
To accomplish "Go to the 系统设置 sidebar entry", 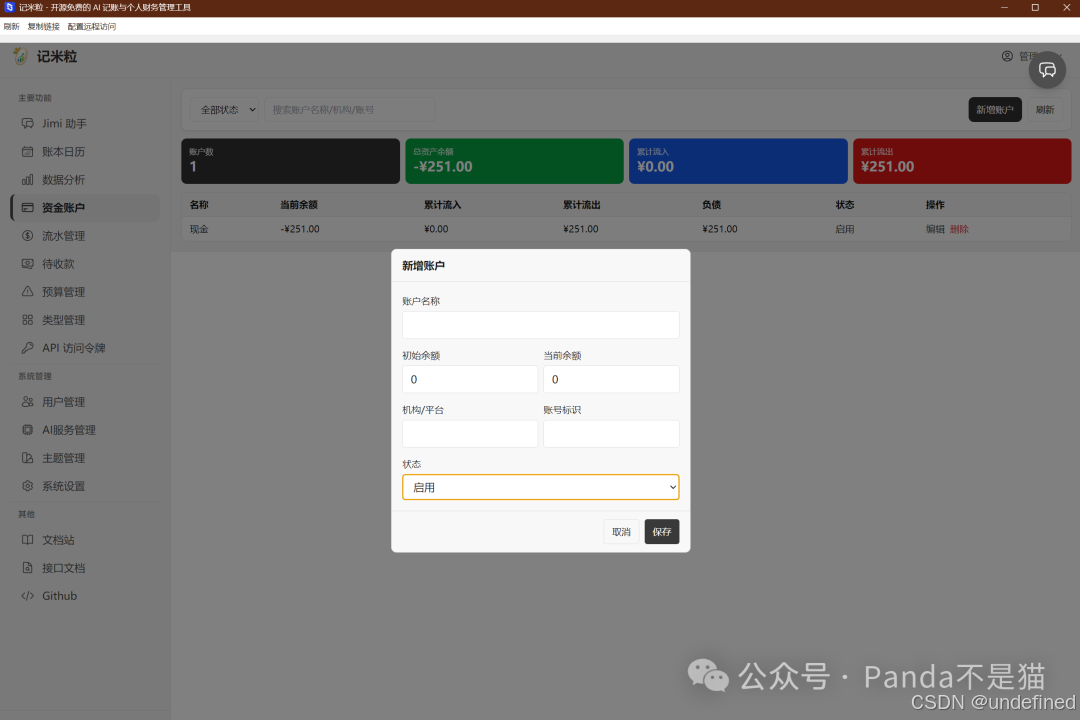I will pyautogui.click(x=85, y=486).
